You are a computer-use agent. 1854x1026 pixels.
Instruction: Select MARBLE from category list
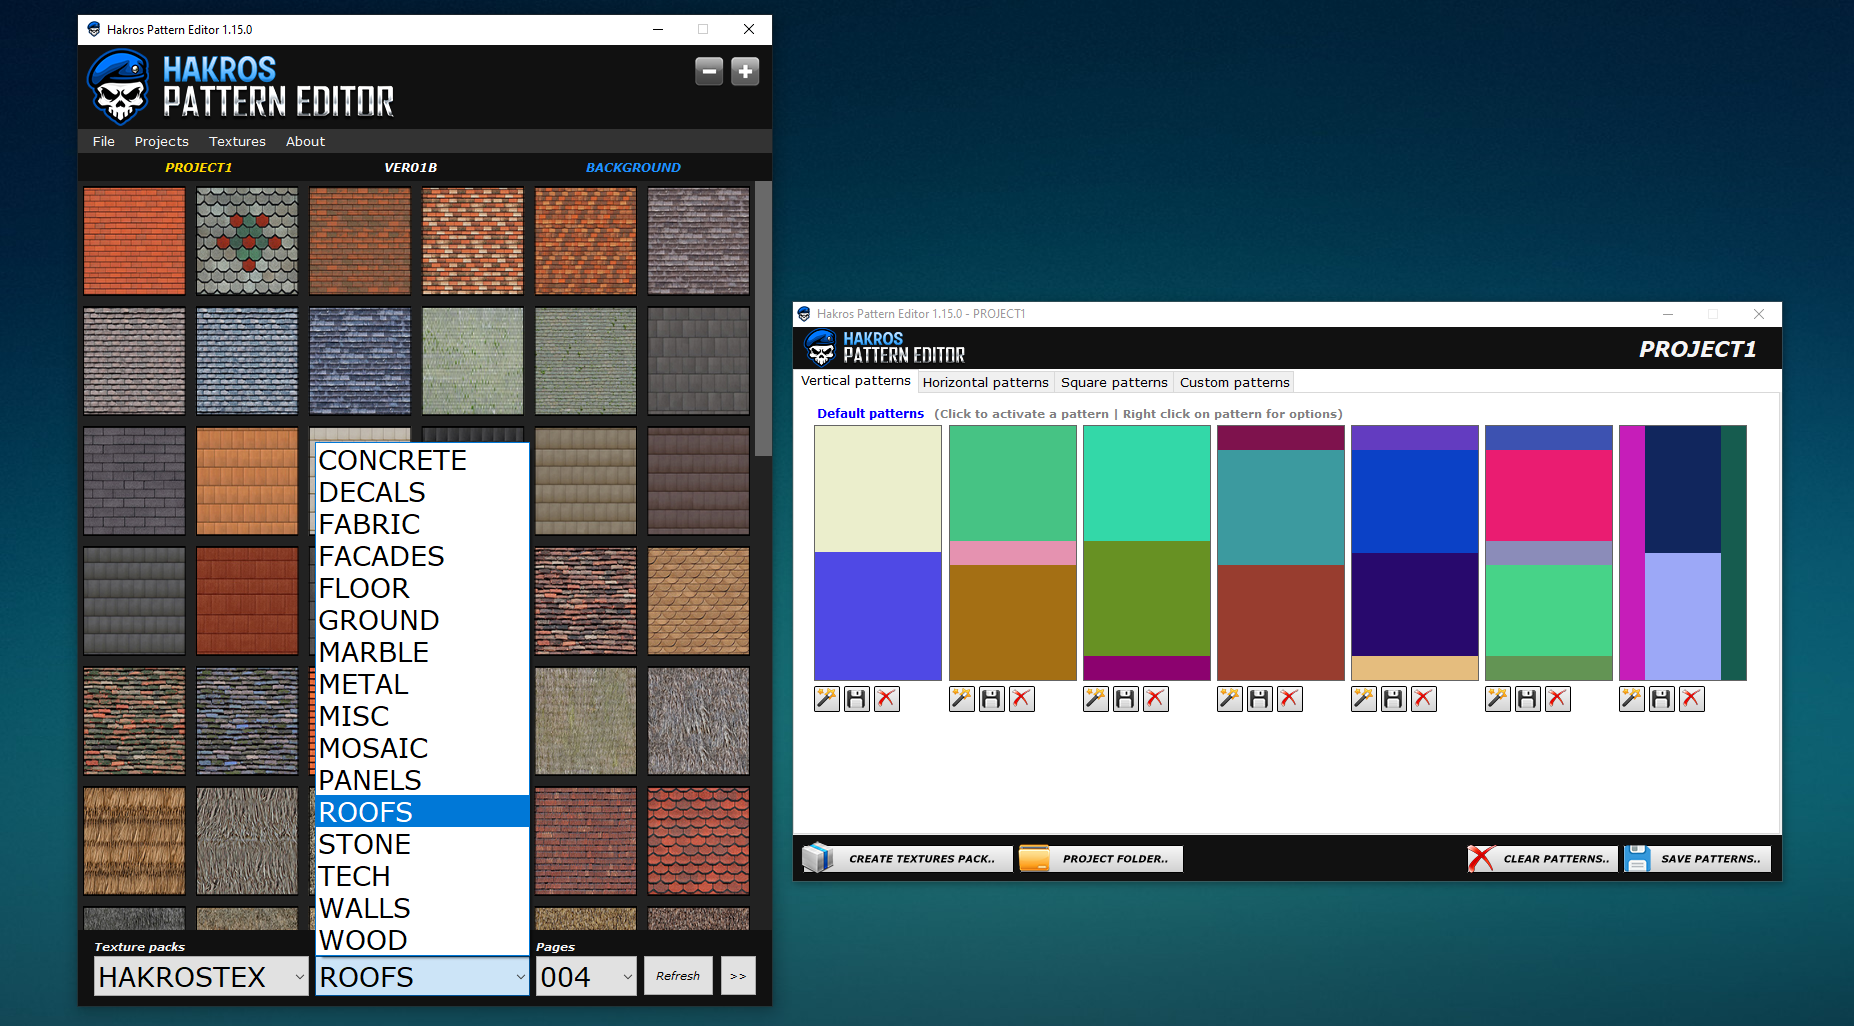pyautogui.click(x=422, y=652)
